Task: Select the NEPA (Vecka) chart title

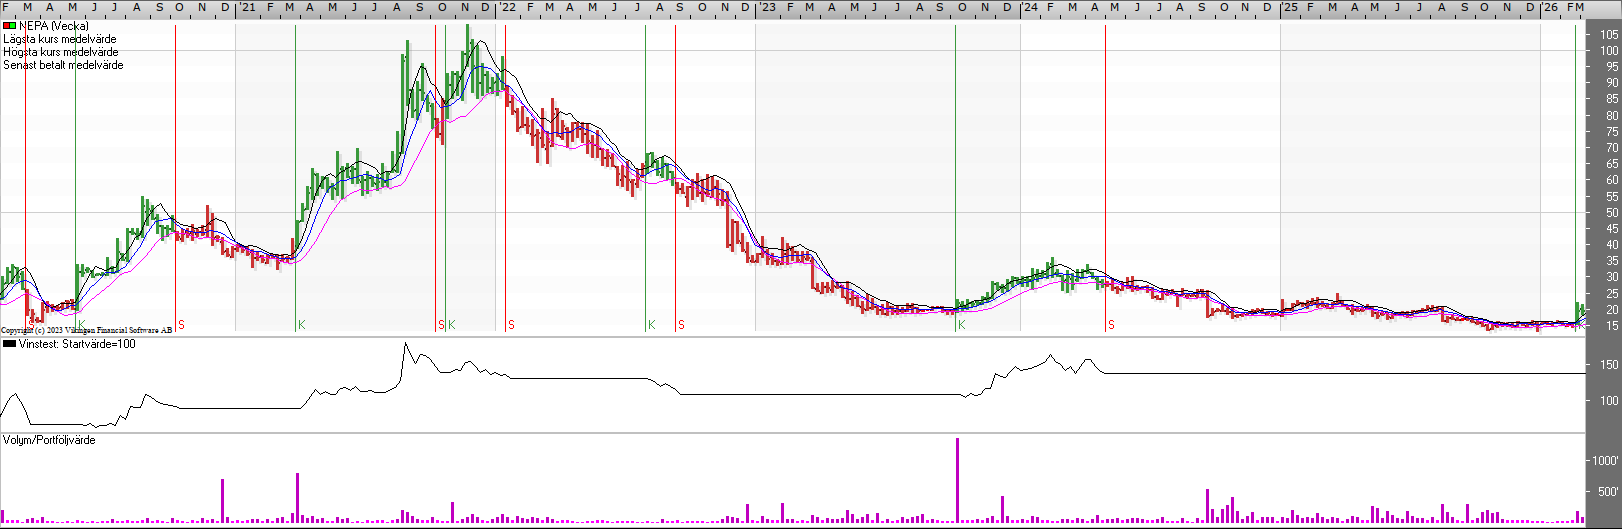Action: (x=54, y=26)
